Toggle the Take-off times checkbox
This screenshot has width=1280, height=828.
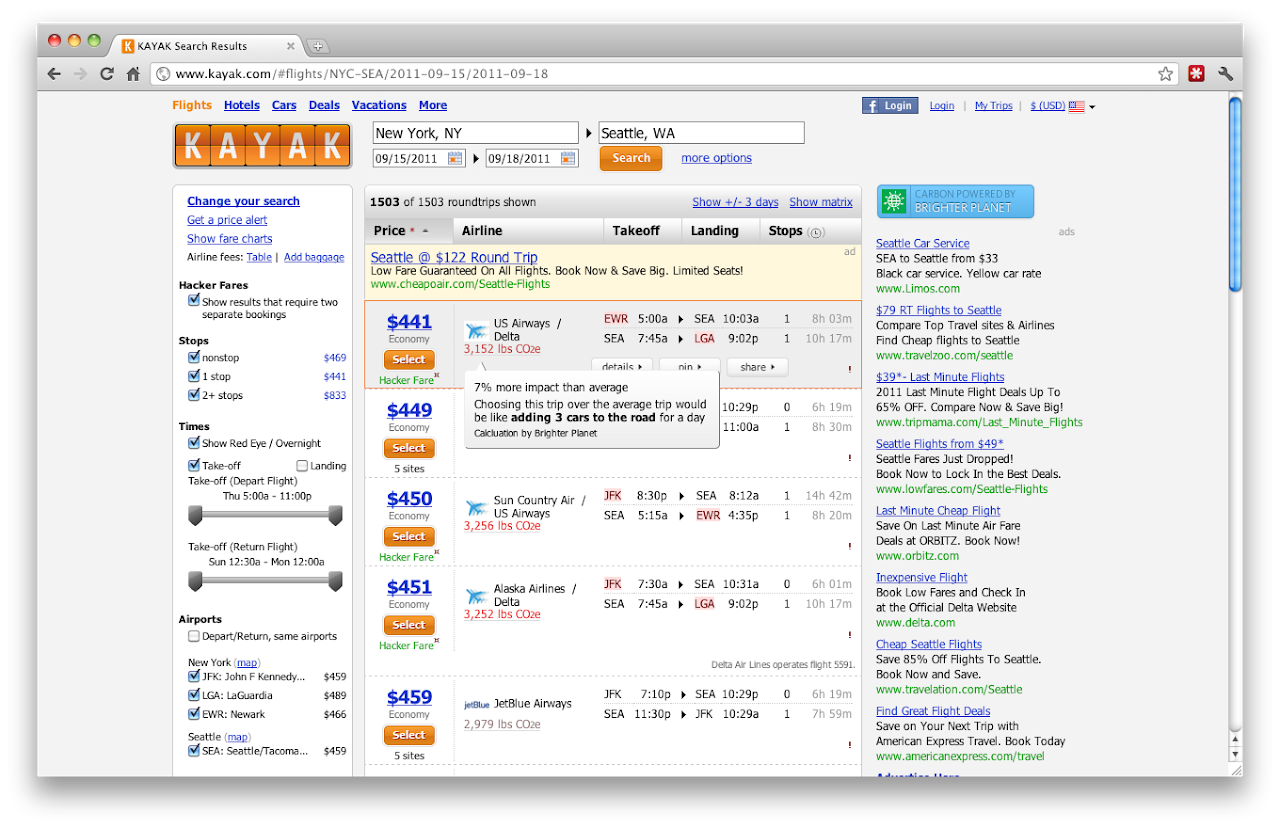coord(194,465)
